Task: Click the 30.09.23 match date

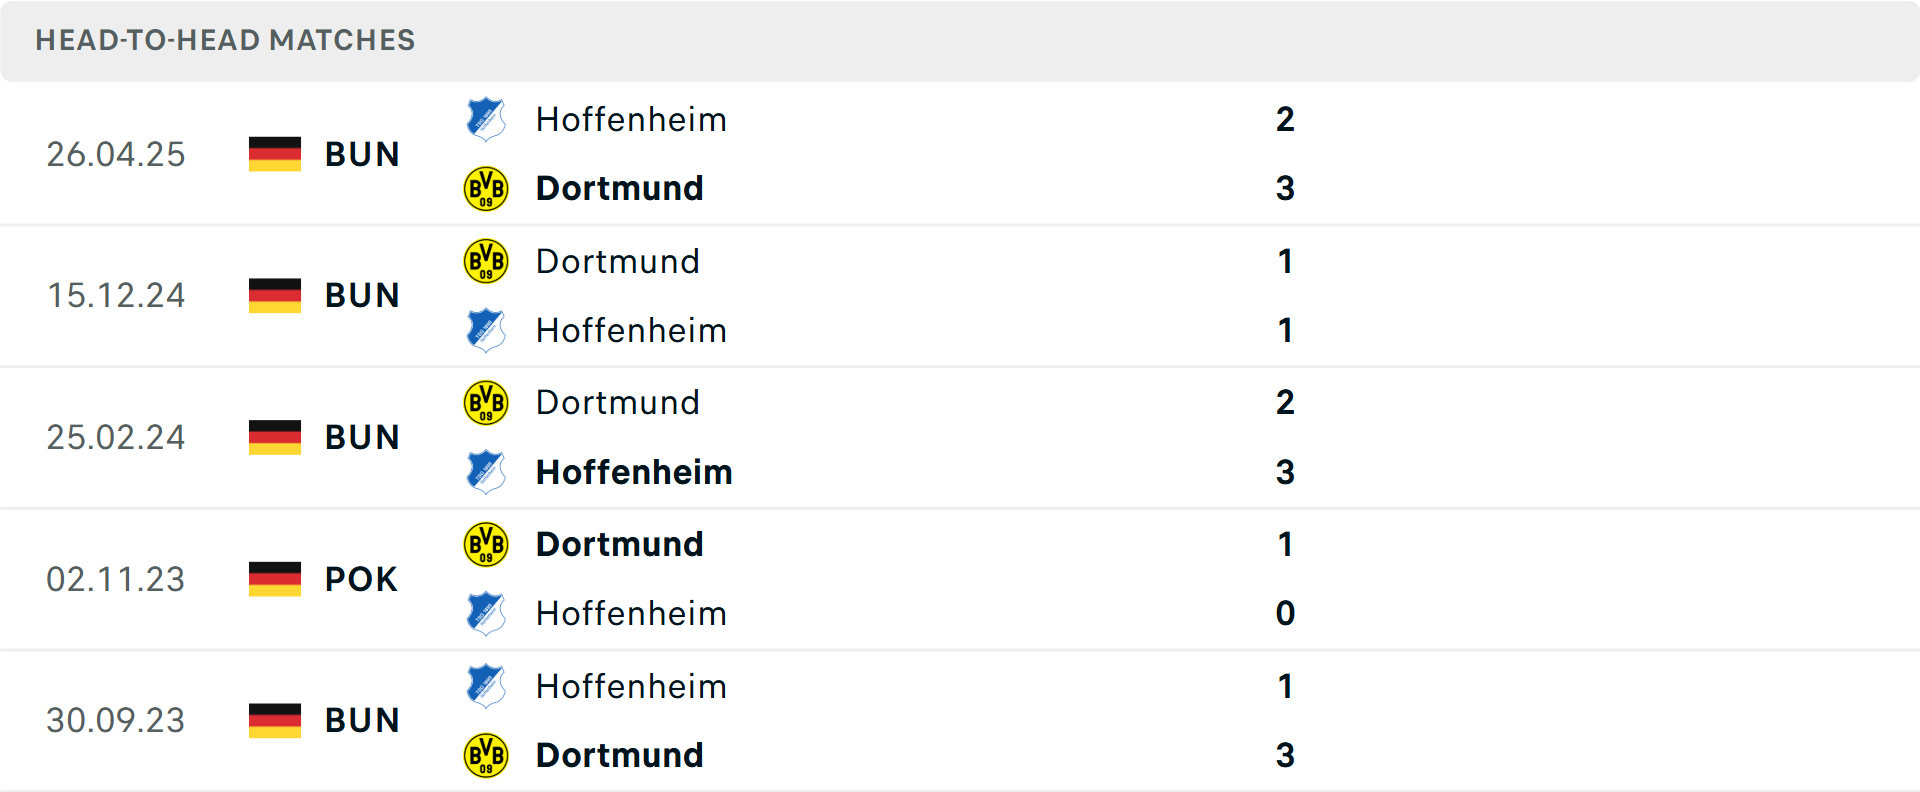Action: pyautogui.click(x=115, y=720)
